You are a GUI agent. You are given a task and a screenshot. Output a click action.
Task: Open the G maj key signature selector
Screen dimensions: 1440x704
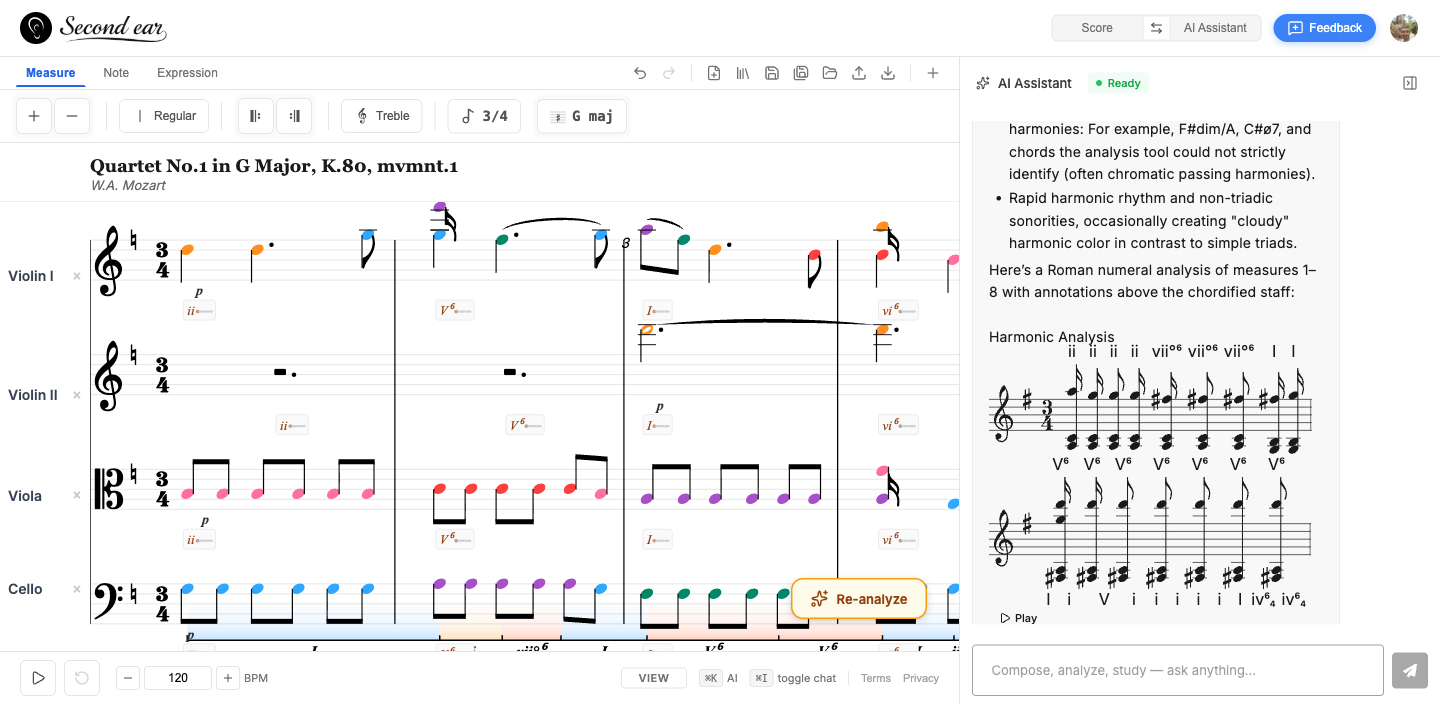[581, 116]
